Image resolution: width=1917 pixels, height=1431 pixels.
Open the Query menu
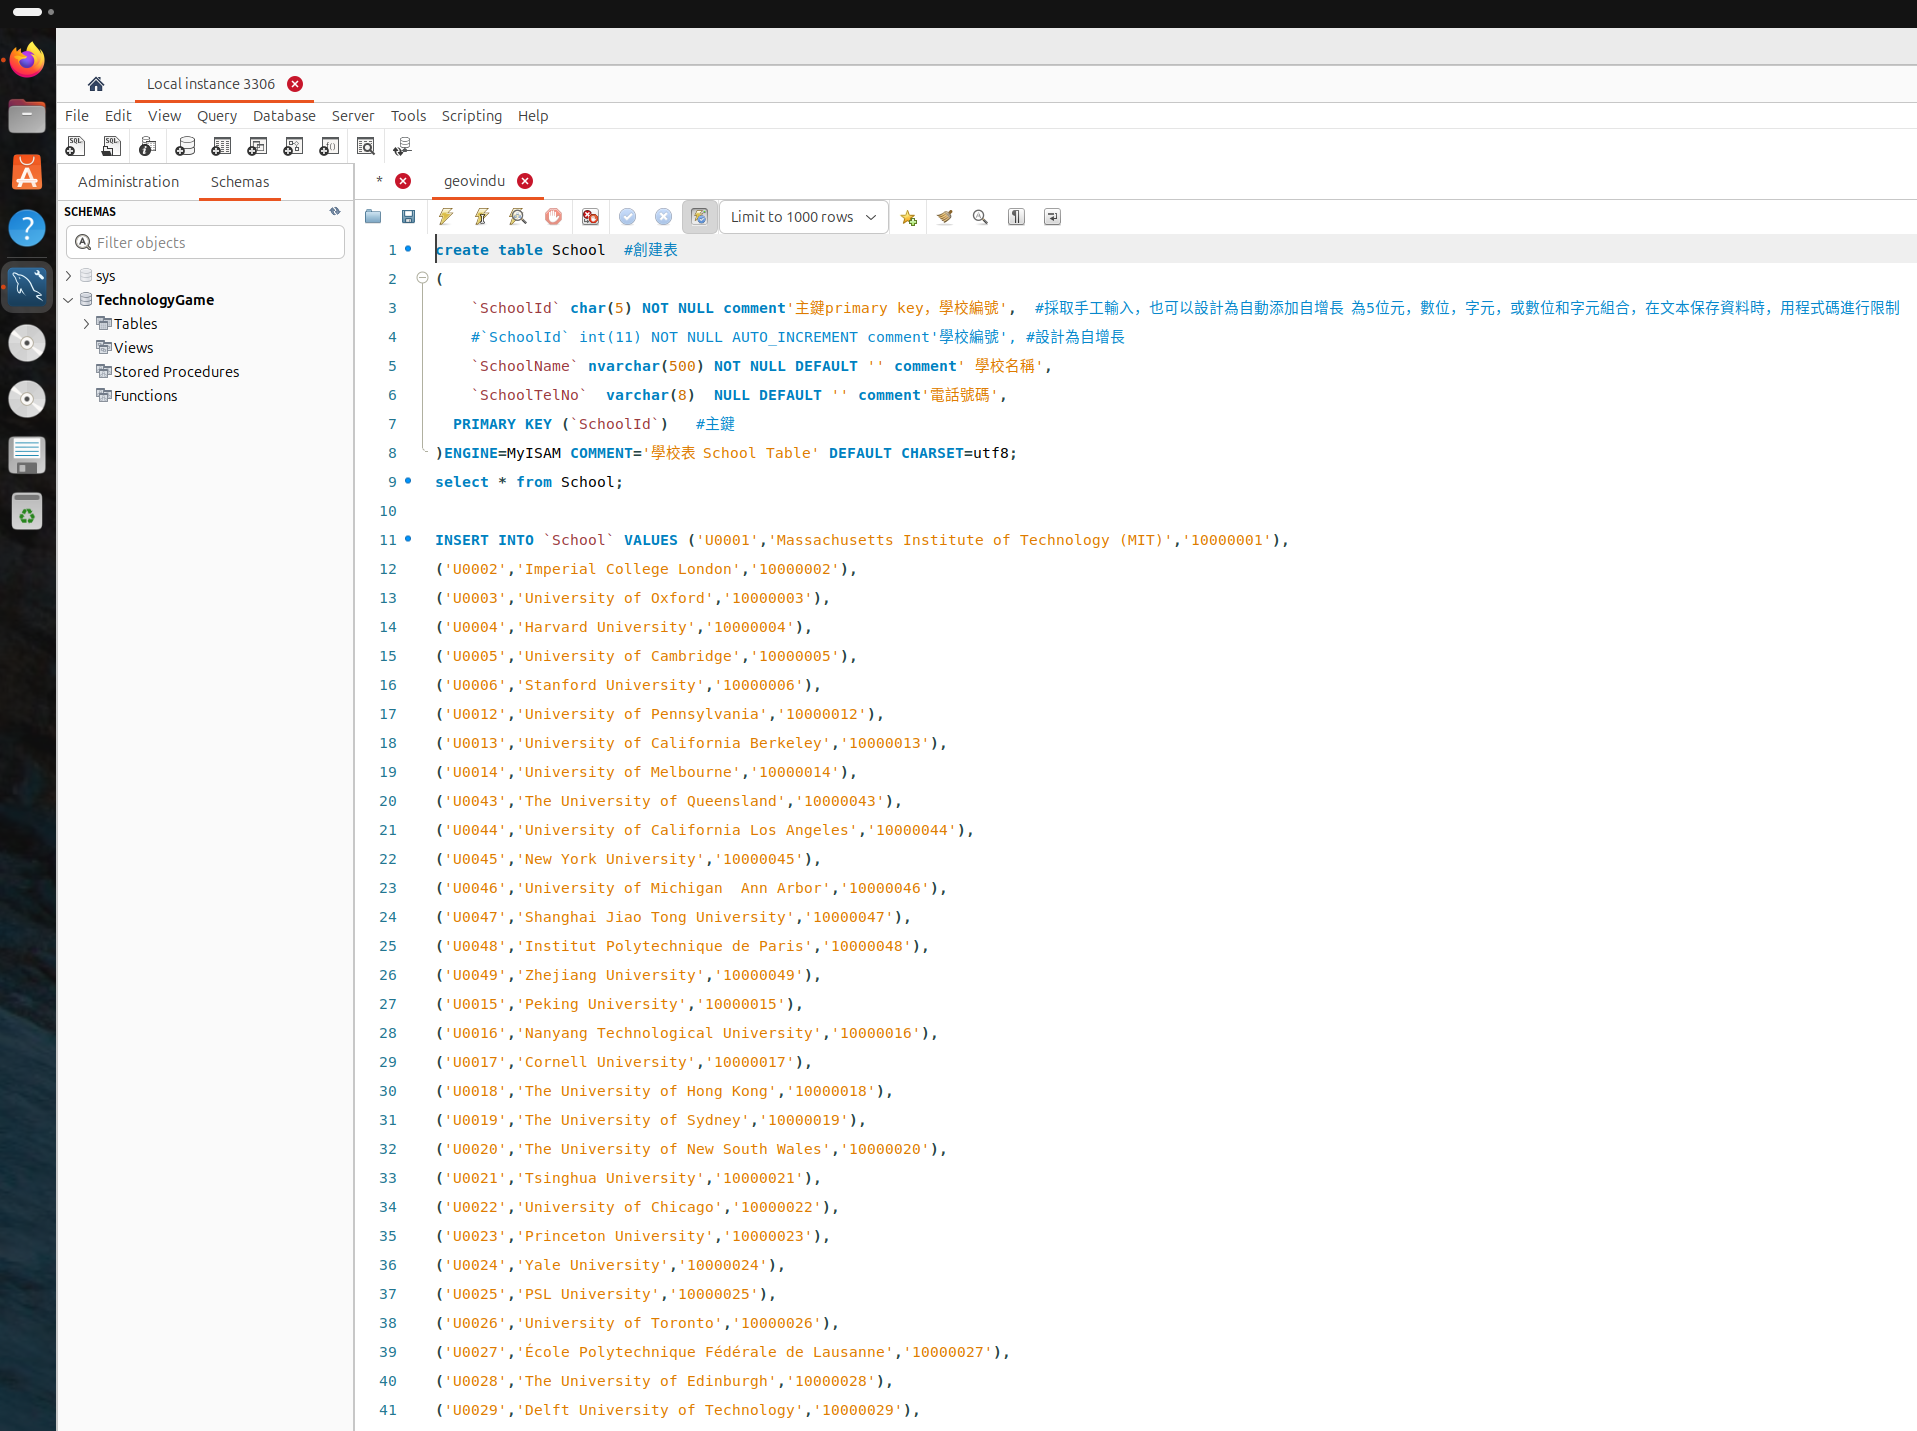click(x=217, y=116)
